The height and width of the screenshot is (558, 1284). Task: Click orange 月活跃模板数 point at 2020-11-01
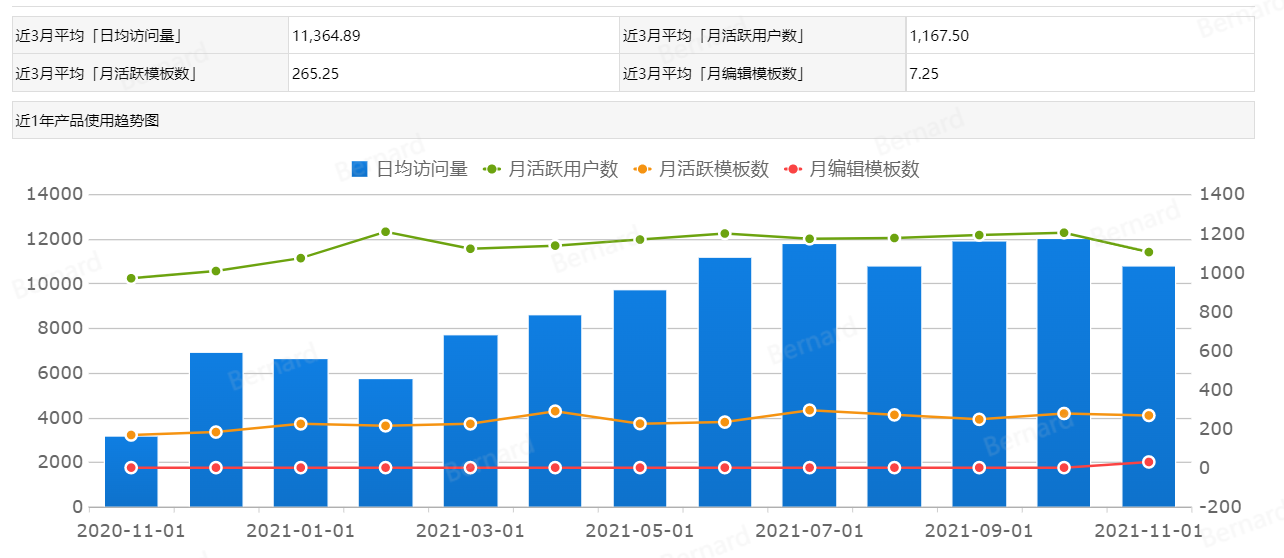131,436
